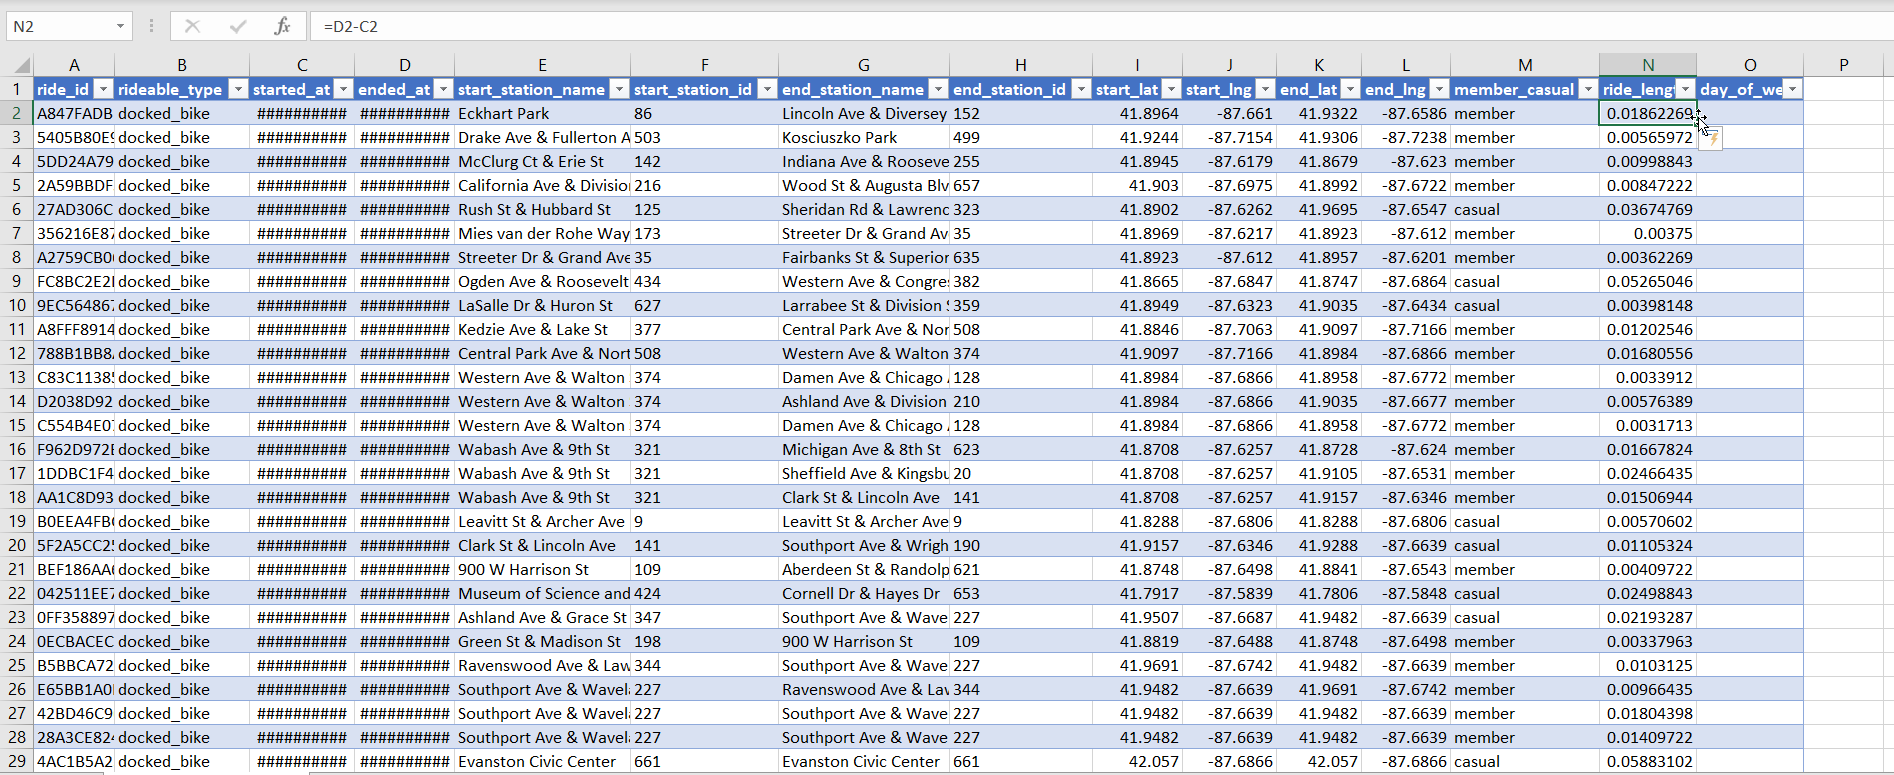The image size is (1894, 775).
Task: Select row 29 header
Action: point(17,761)
